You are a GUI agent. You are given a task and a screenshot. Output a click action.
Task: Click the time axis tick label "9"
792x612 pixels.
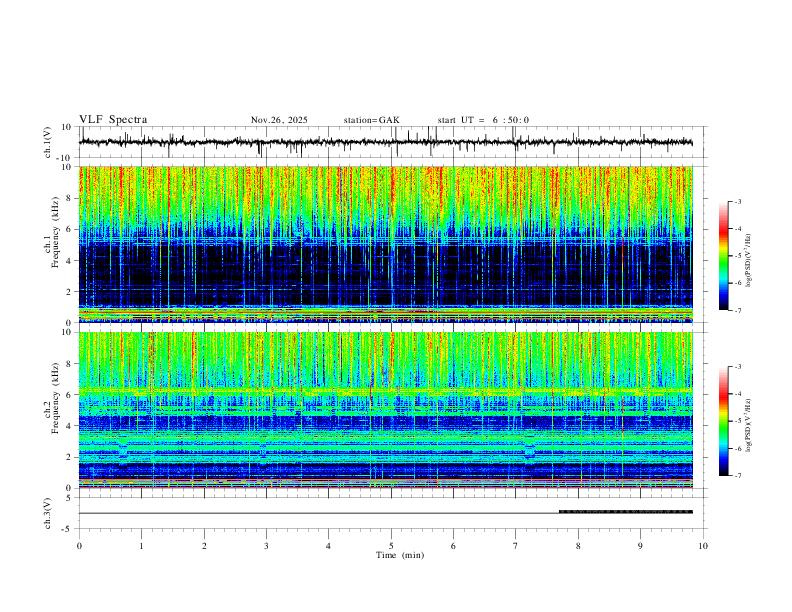640,546
